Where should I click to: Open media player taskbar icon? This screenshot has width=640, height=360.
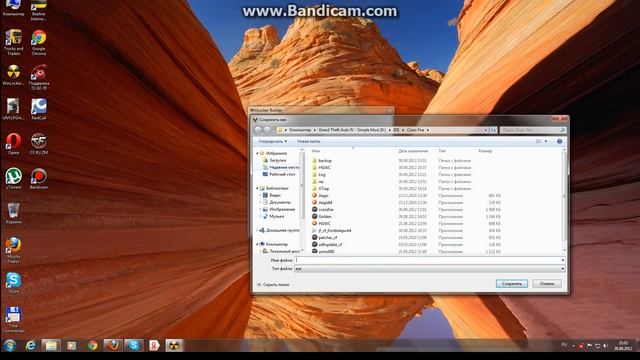click(x=71, y=345)
